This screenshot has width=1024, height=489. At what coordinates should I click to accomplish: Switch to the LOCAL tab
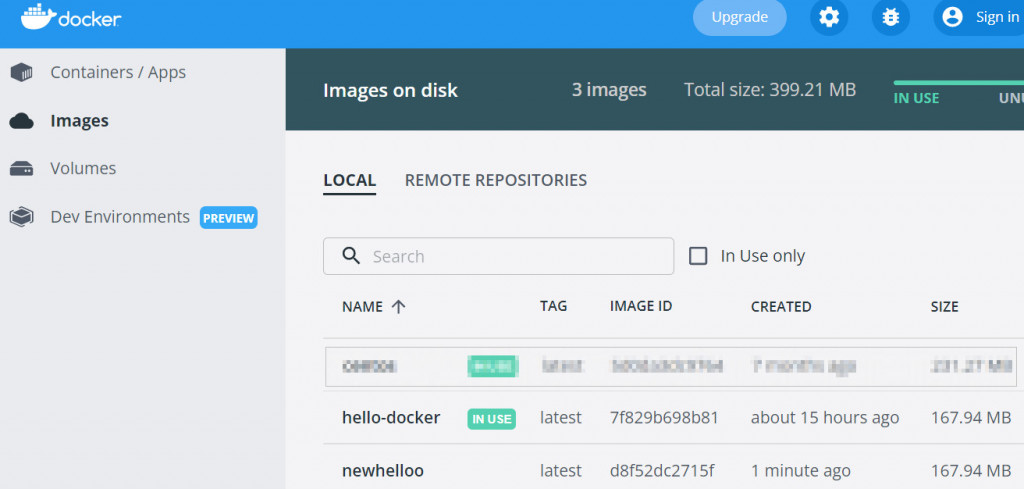click(349, 180)
